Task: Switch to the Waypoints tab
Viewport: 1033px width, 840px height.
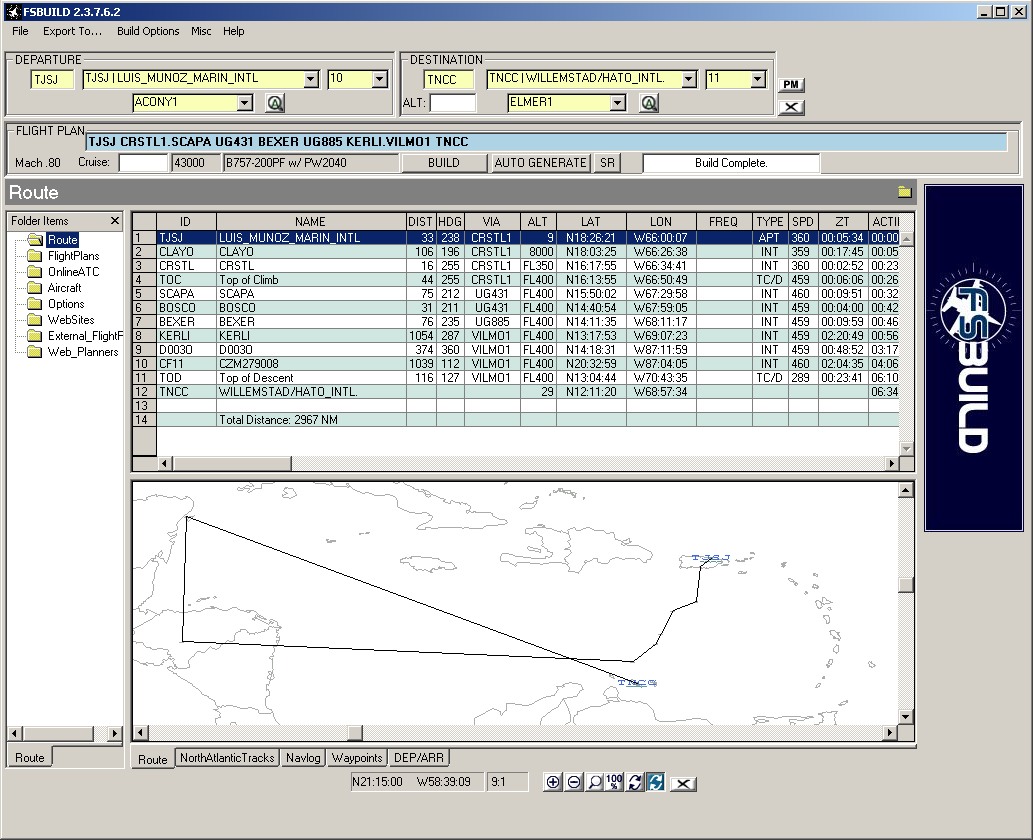Action: (357, 758)
